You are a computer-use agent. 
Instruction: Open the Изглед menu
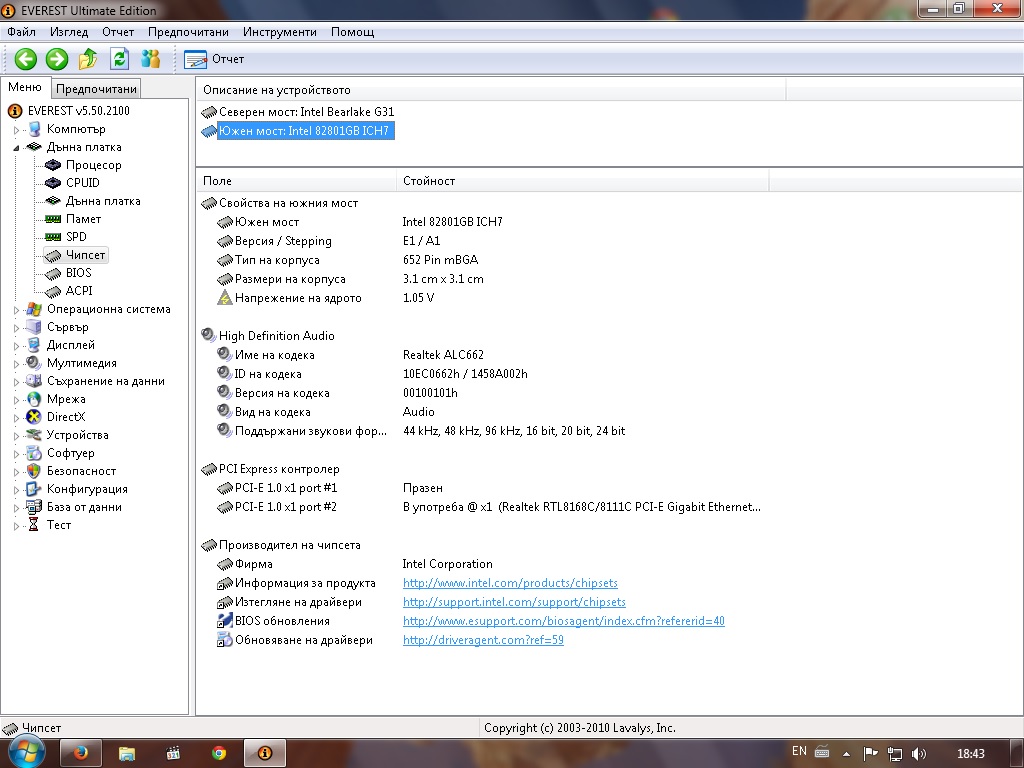(69, 32)
